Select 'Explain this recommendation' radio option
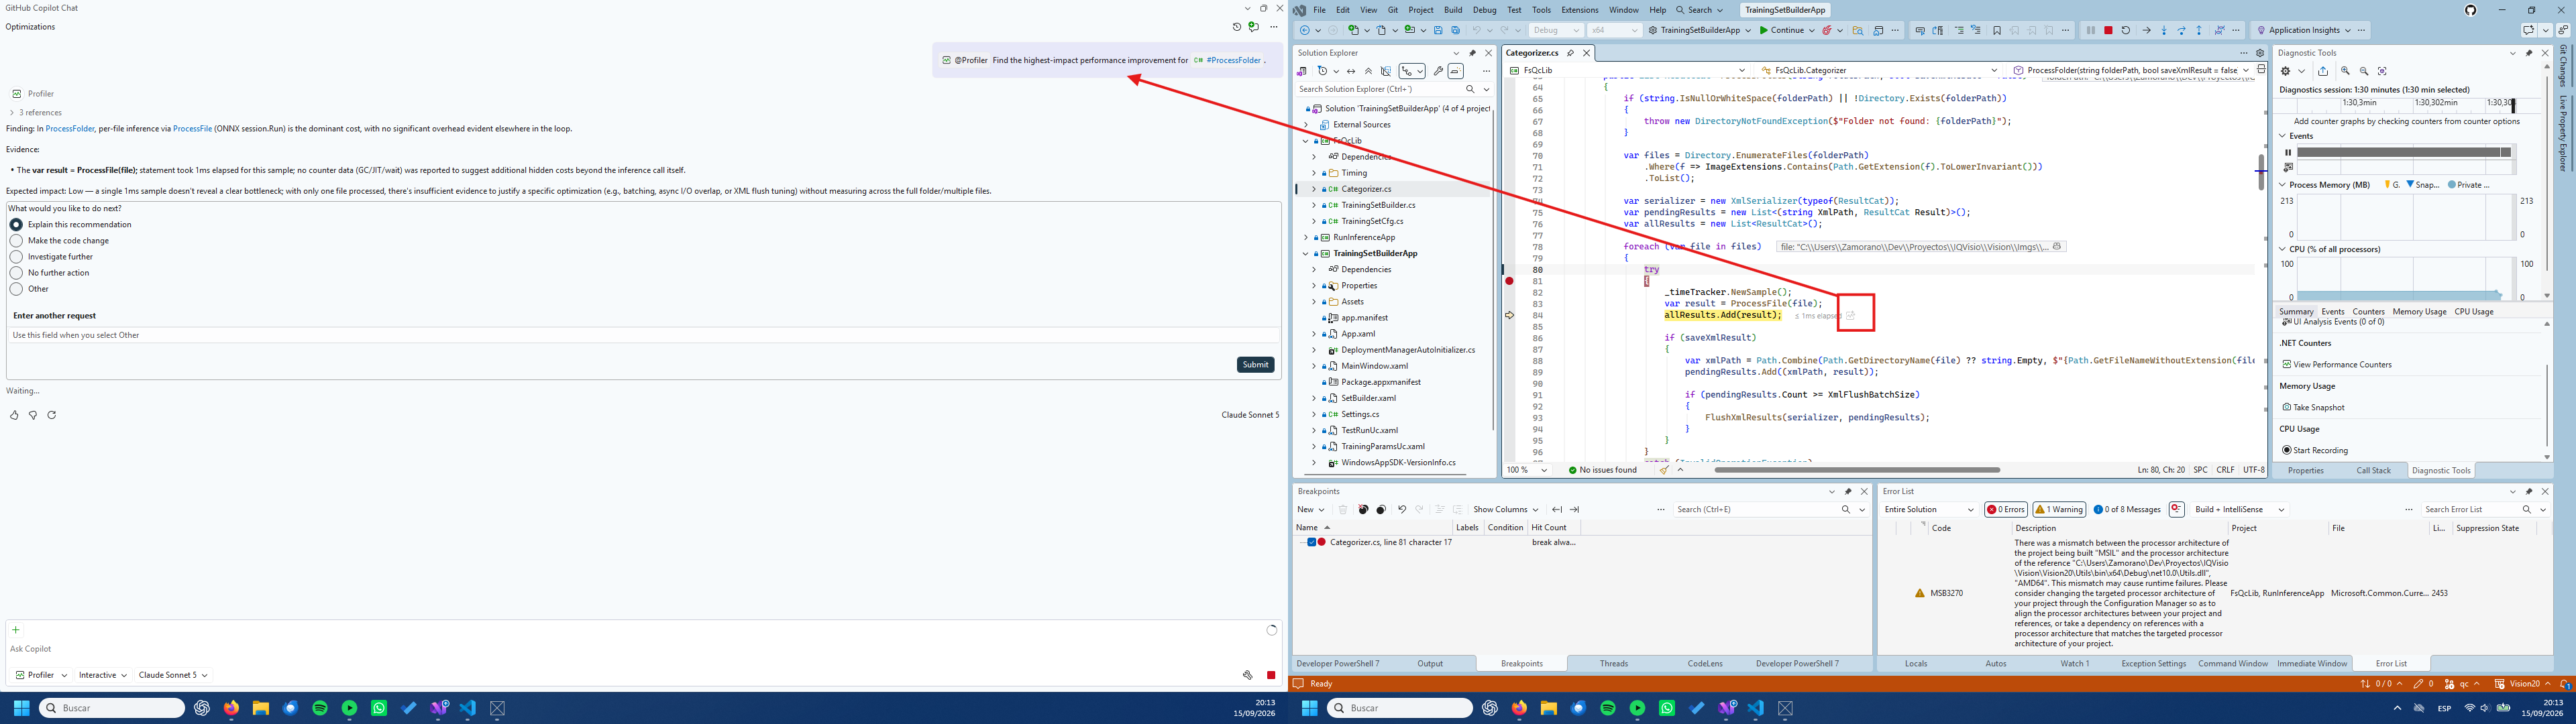 16,225
